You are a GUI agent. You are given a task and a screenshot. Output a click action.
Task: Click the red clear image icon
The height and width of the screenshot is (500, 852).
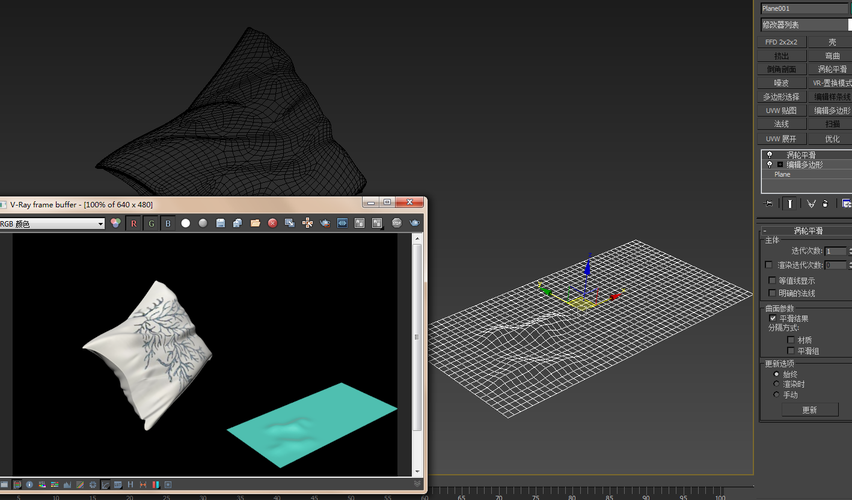[272, 223]
